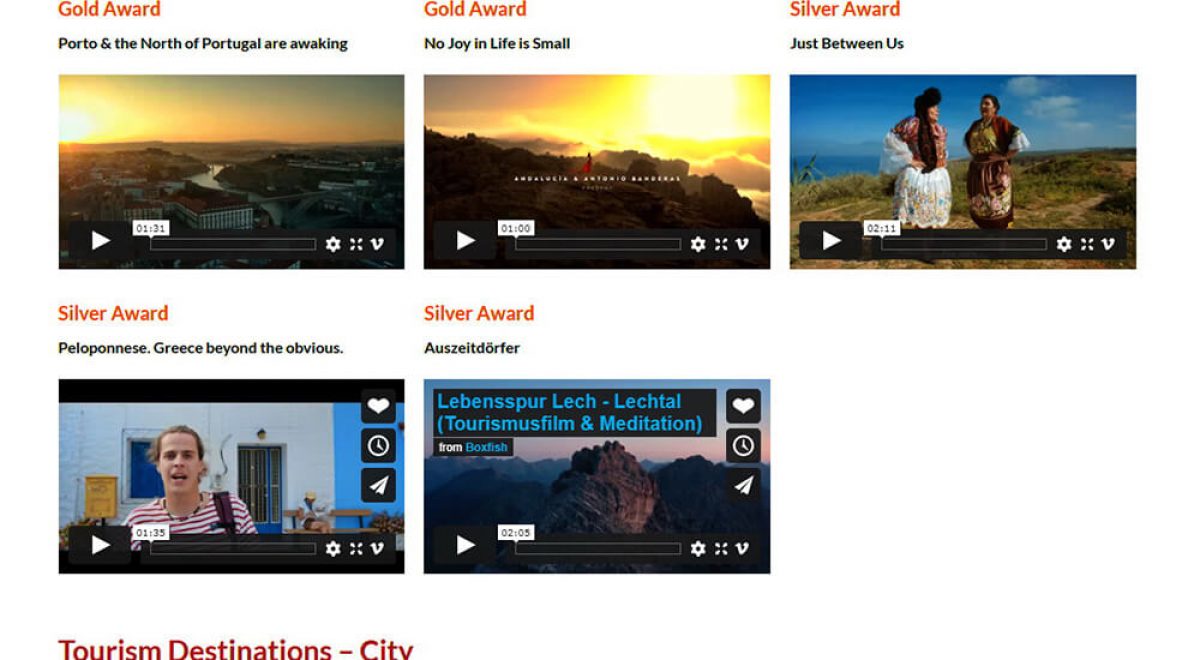Like the Lebensspur Lech video
The height and width of the screenshot is (660, 1200).
[743, 406]
